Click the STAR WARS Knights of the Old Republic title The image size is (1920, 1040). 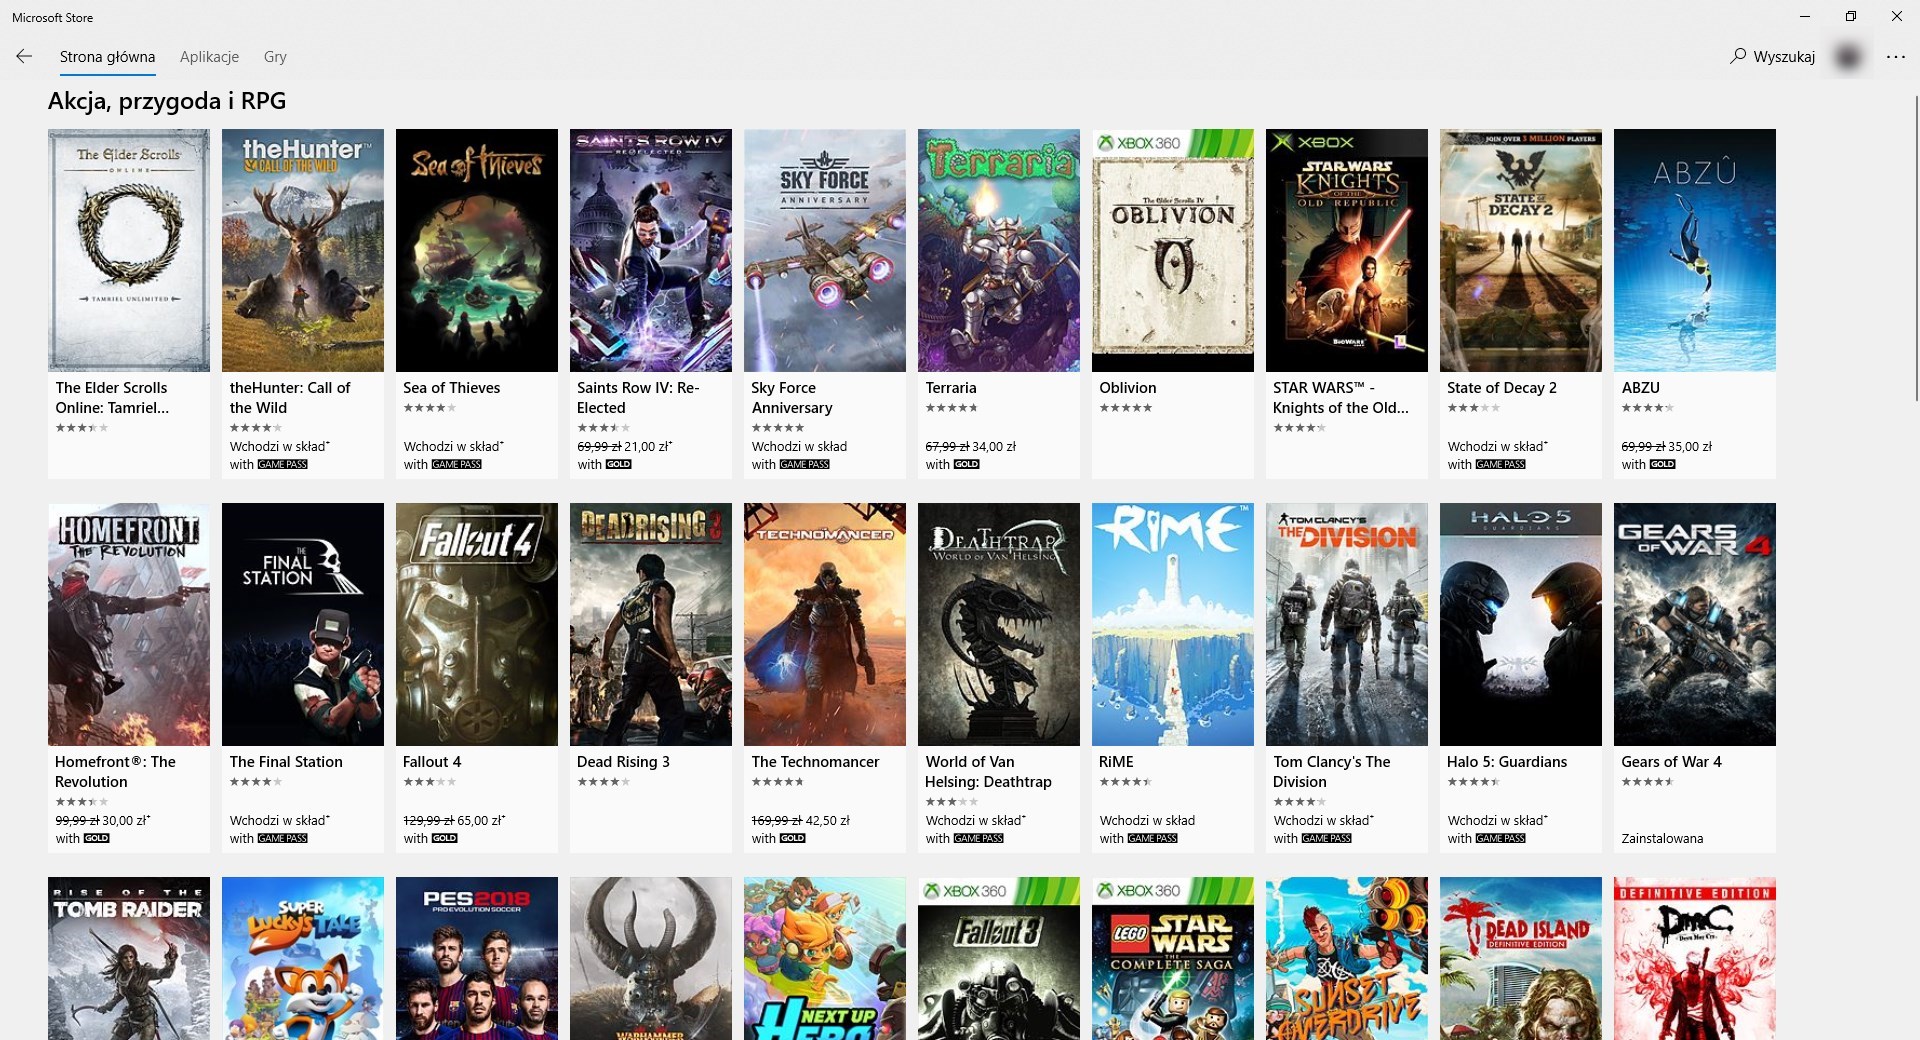[1340, 397]
